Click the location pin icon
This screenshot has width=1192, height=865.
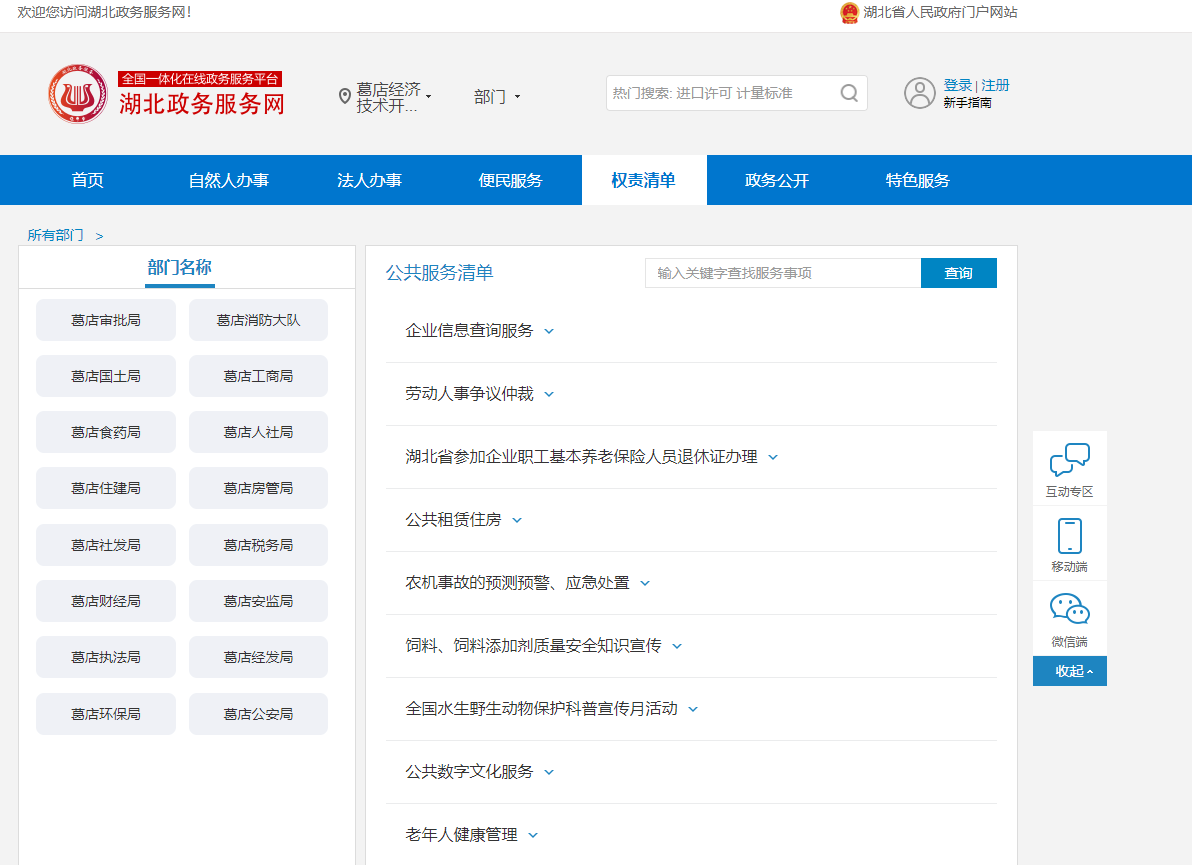[345, 96]
